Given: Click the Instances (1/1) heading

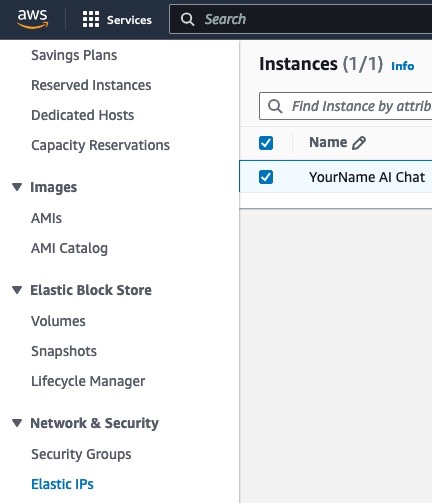Looking at the screenshot, I should [321, 64].
